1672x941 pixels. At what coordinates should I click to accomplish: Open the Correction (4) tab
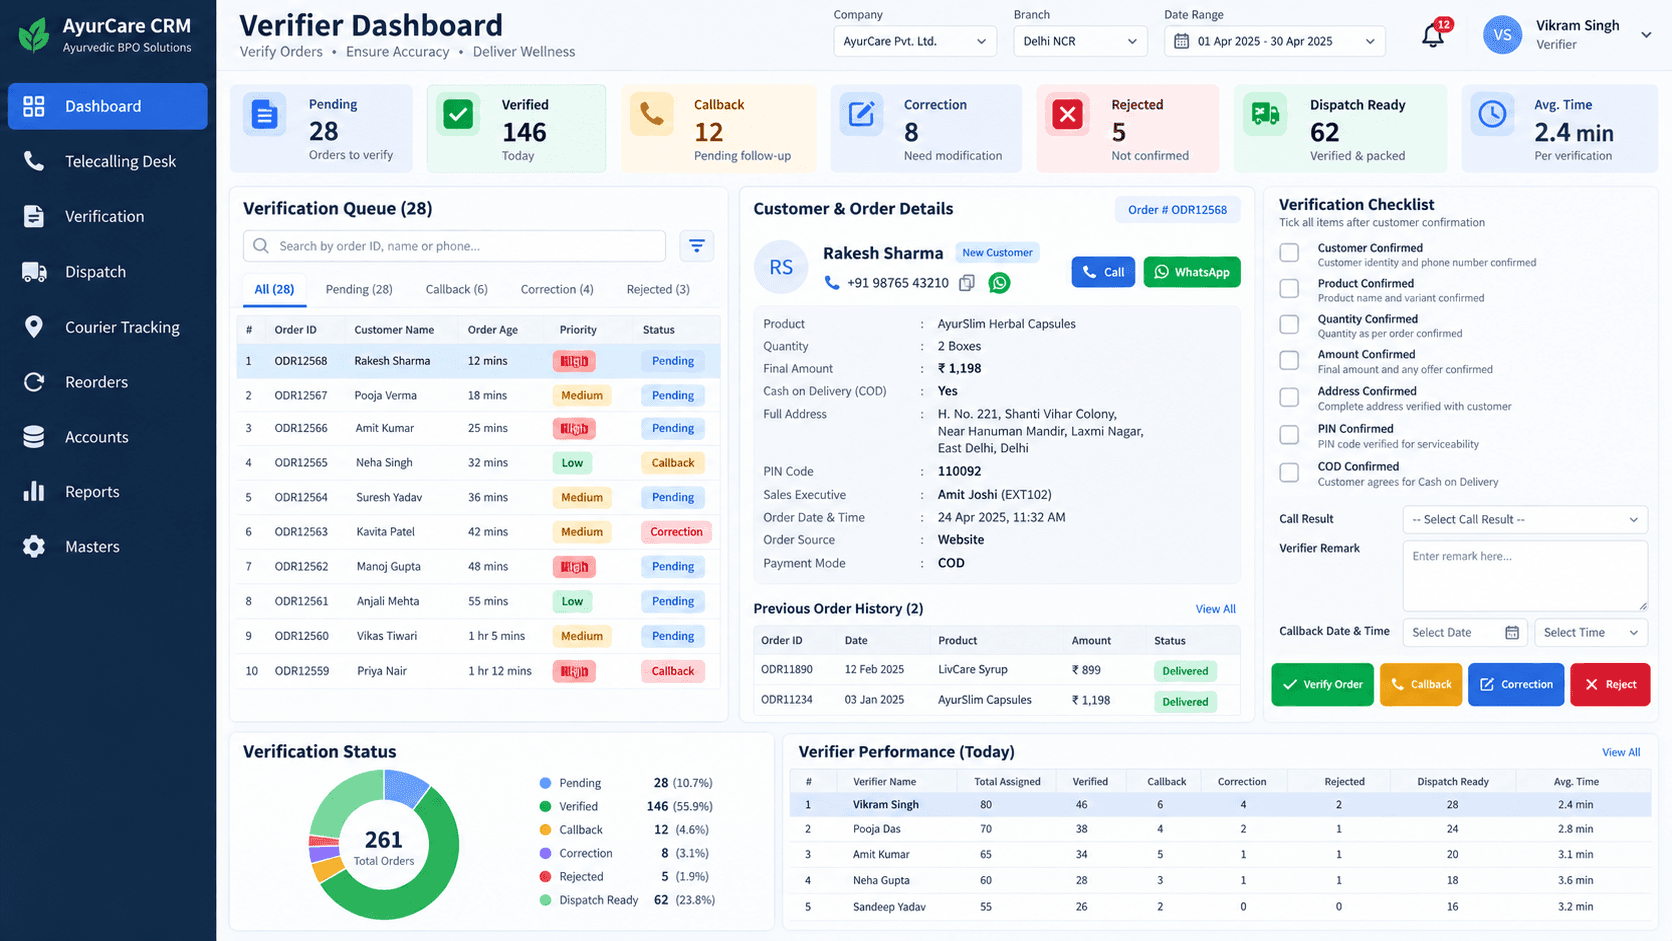point(557,289)
